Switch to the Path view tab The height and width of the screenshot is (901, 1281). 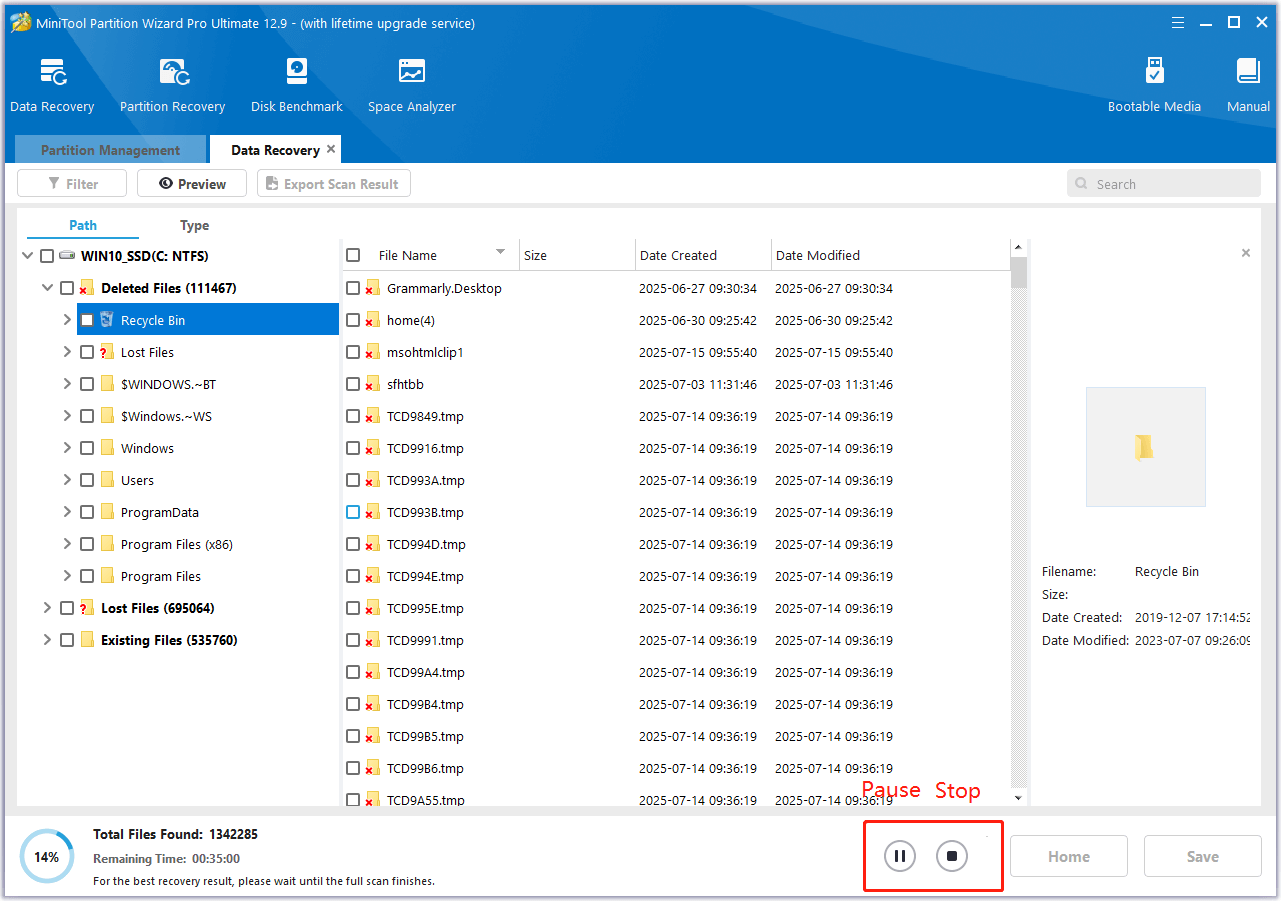pyautogui.click(x=83, y=225)
